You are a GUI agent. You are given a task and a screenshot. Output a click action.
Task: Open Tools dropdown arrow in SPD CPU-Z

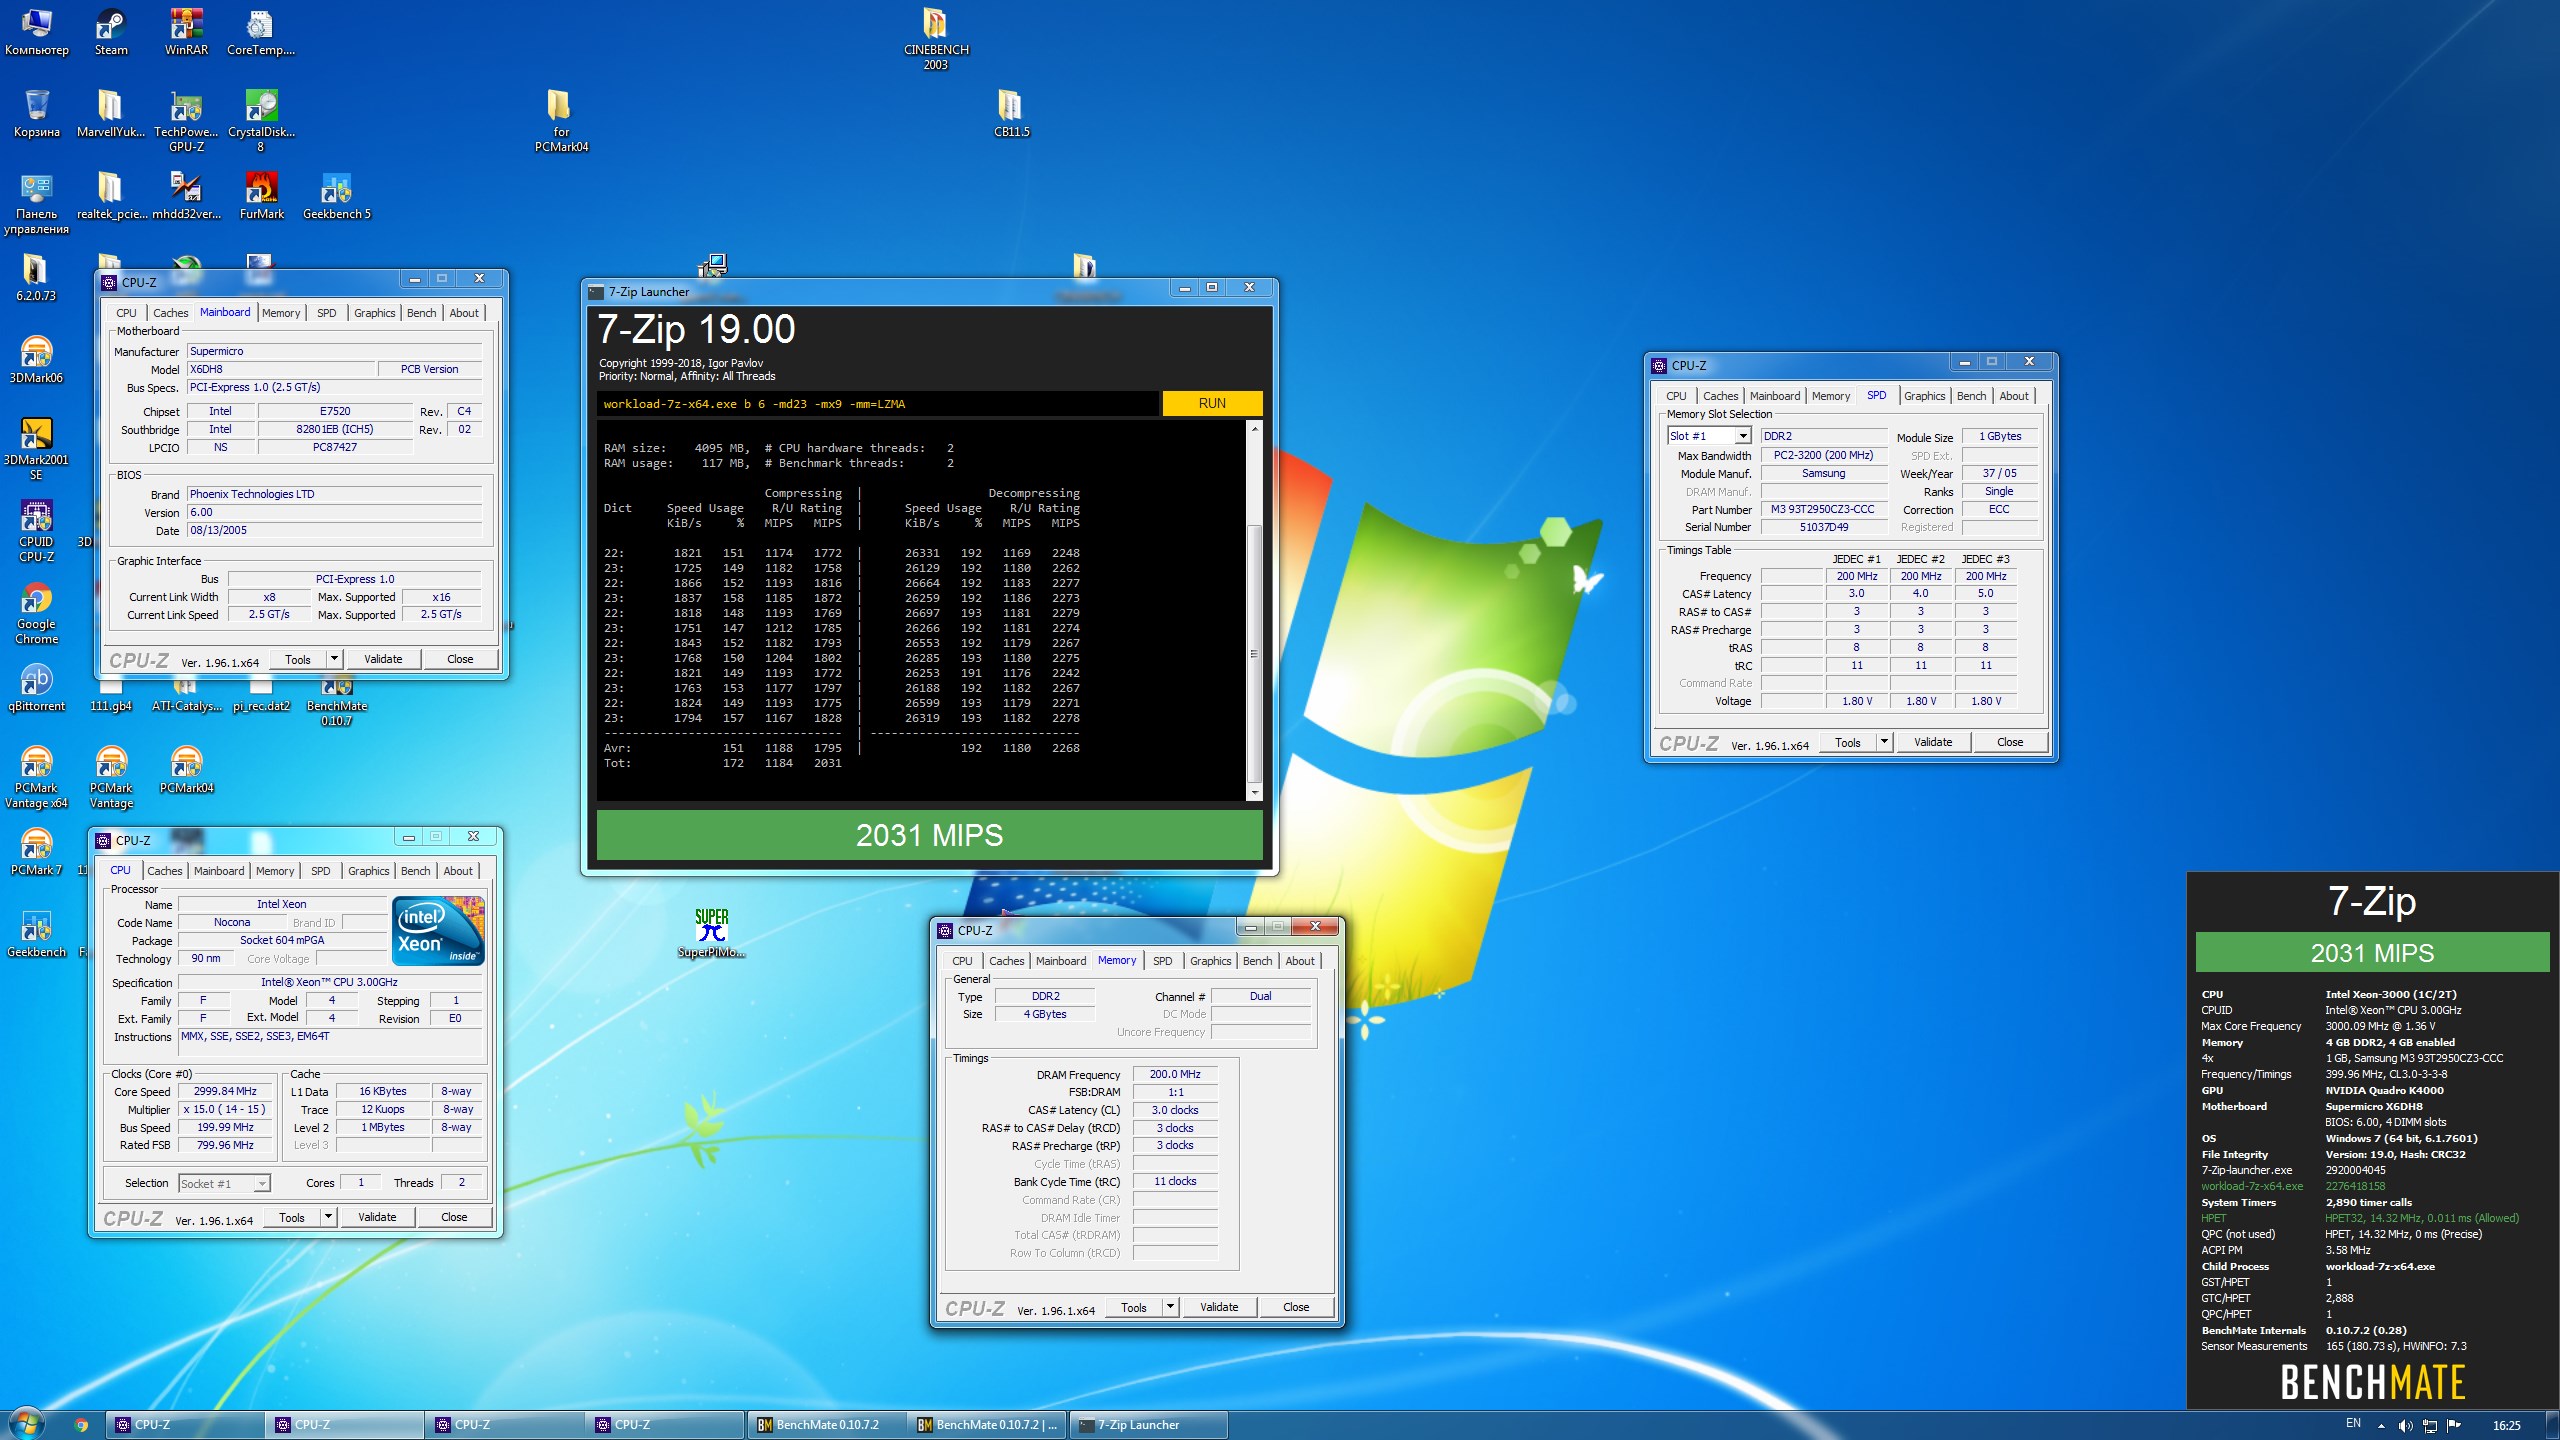1885,742
